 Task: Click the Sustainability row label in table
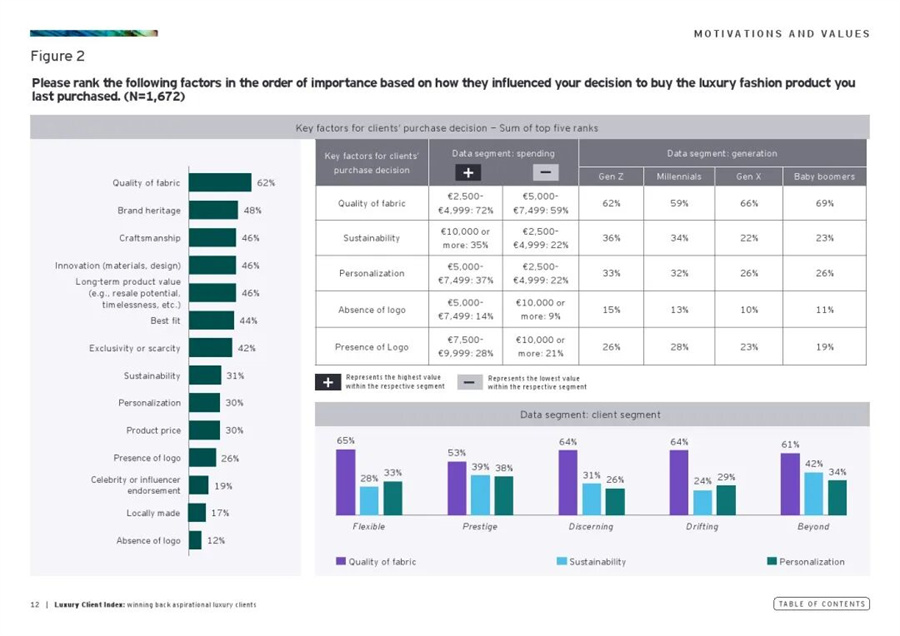pos(372,239)
